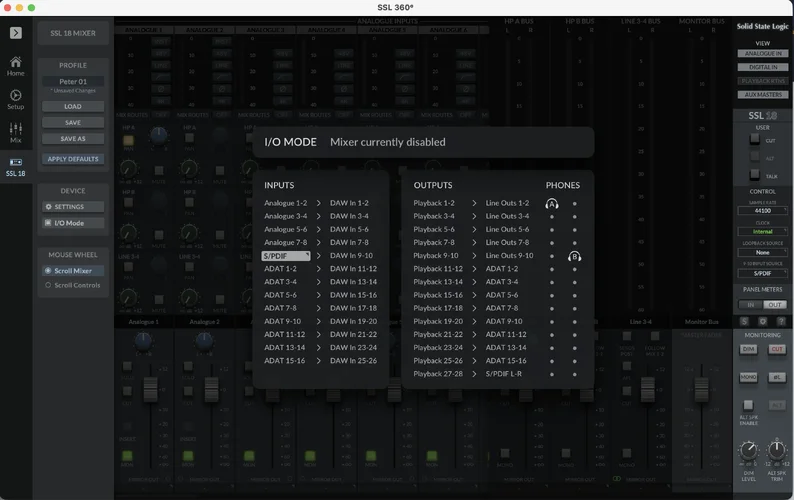Toggle the ALT SPK ENABLE switch
Screen dimensions: 794x500
748,405
